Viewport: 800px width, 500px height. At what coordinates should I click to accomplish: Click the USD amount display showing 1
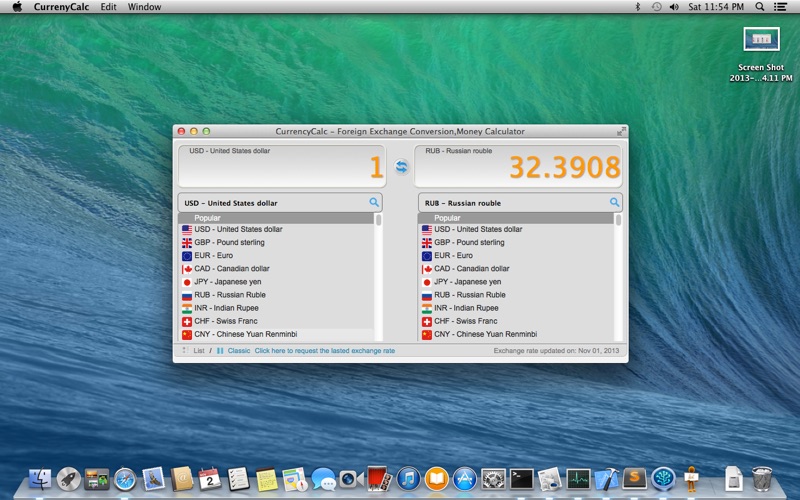(282, 166)
